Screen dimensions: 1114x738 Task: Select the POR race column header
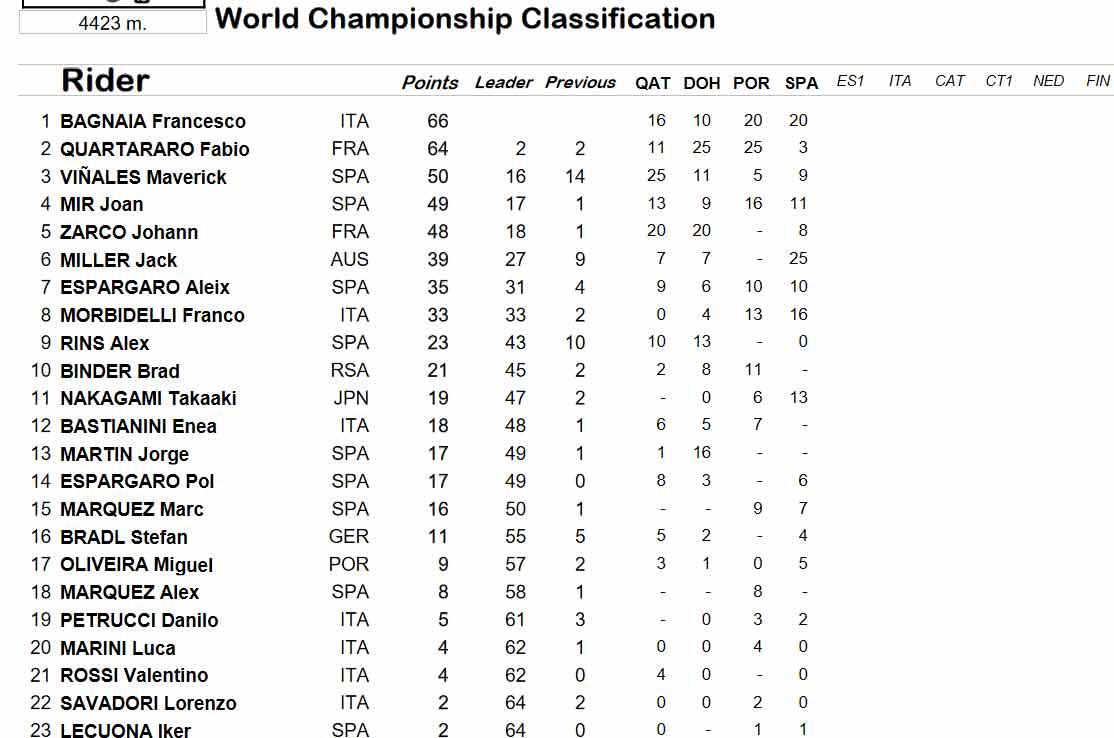pos(751,84)
